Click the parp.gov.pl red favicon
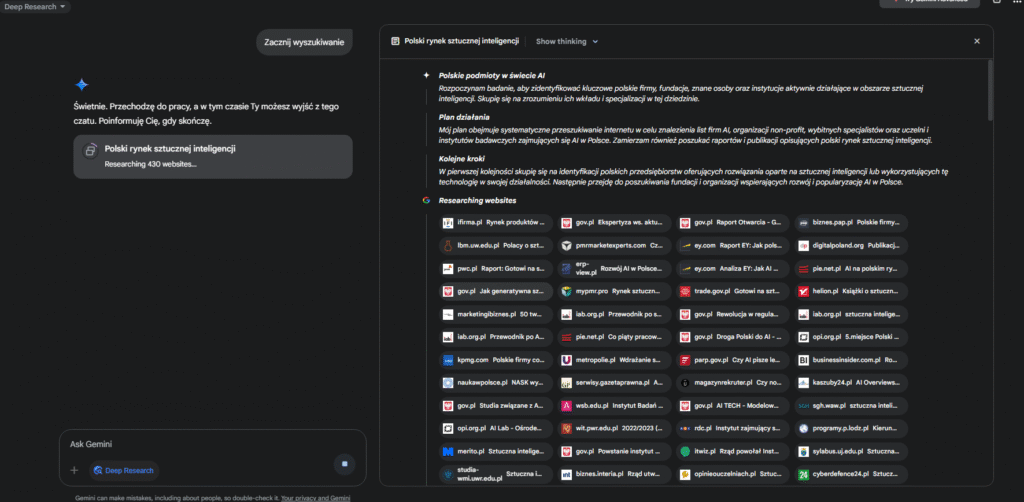Screen dimensions: 1024x502 tap(685, 360)
